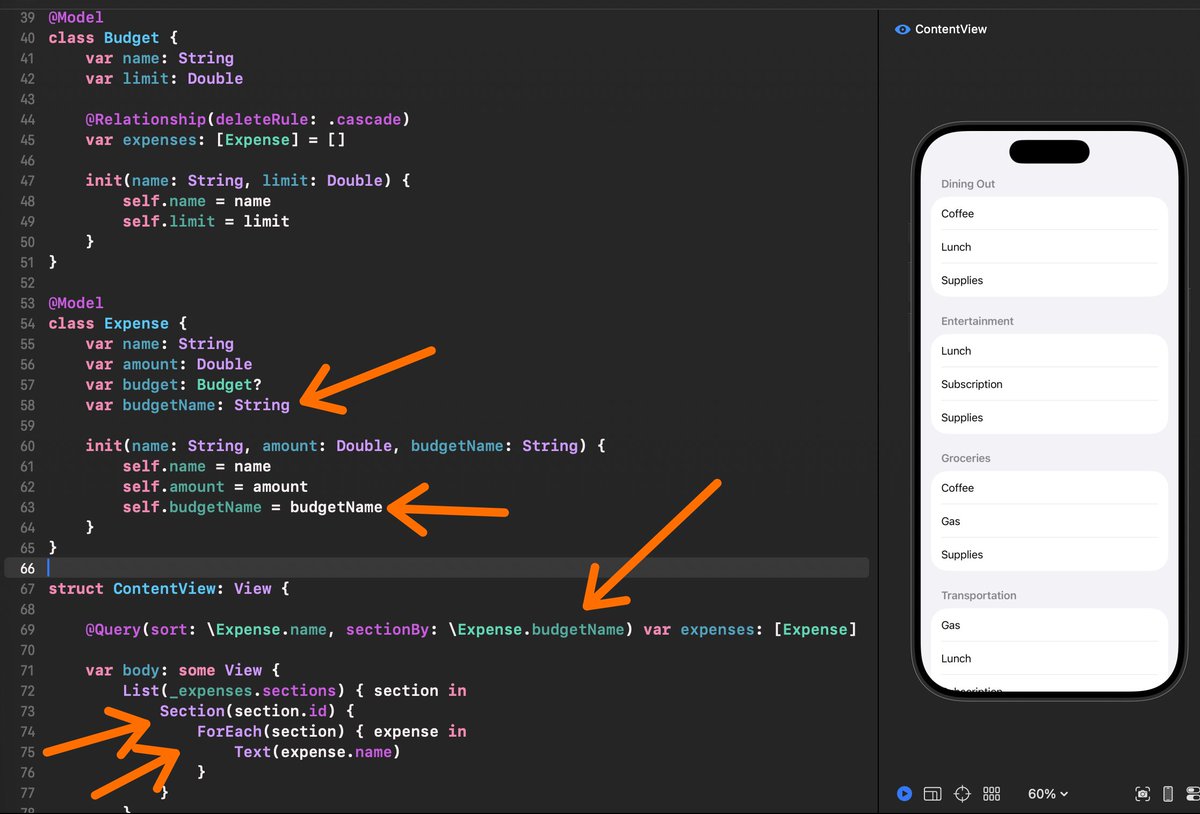Screen dimensions: 1200x814
Task: Tap Lunch row under Entertainment in preview
Action: (x=1049, y=351)
